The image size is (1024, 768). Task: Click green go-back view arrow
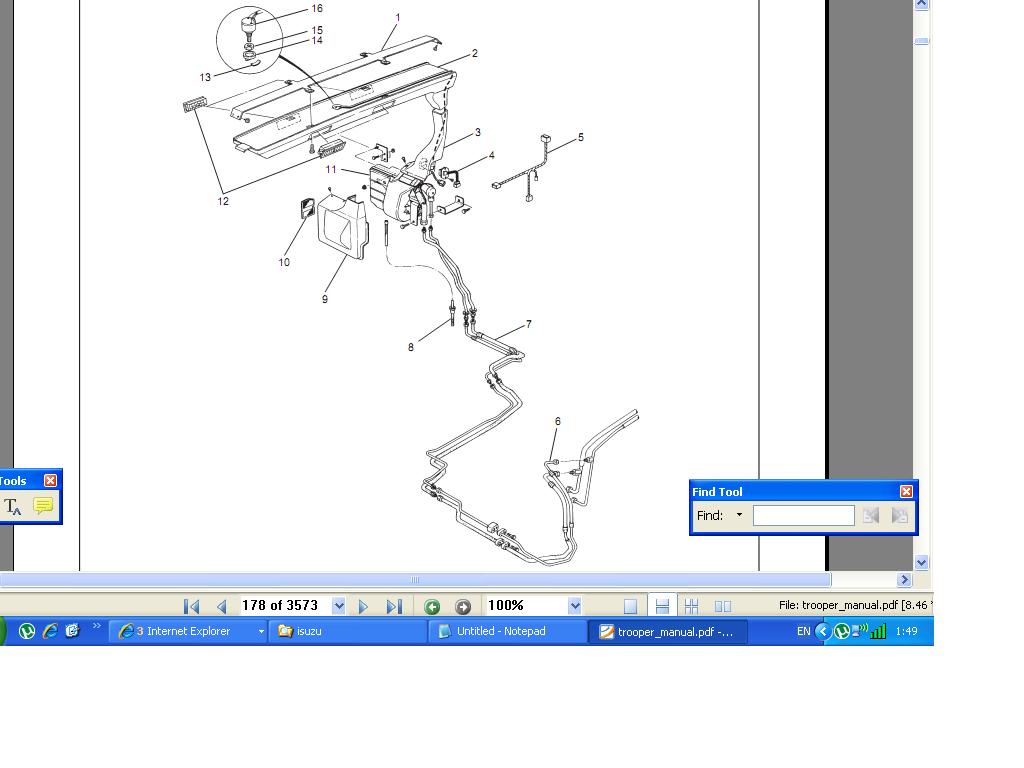point(432,606)
